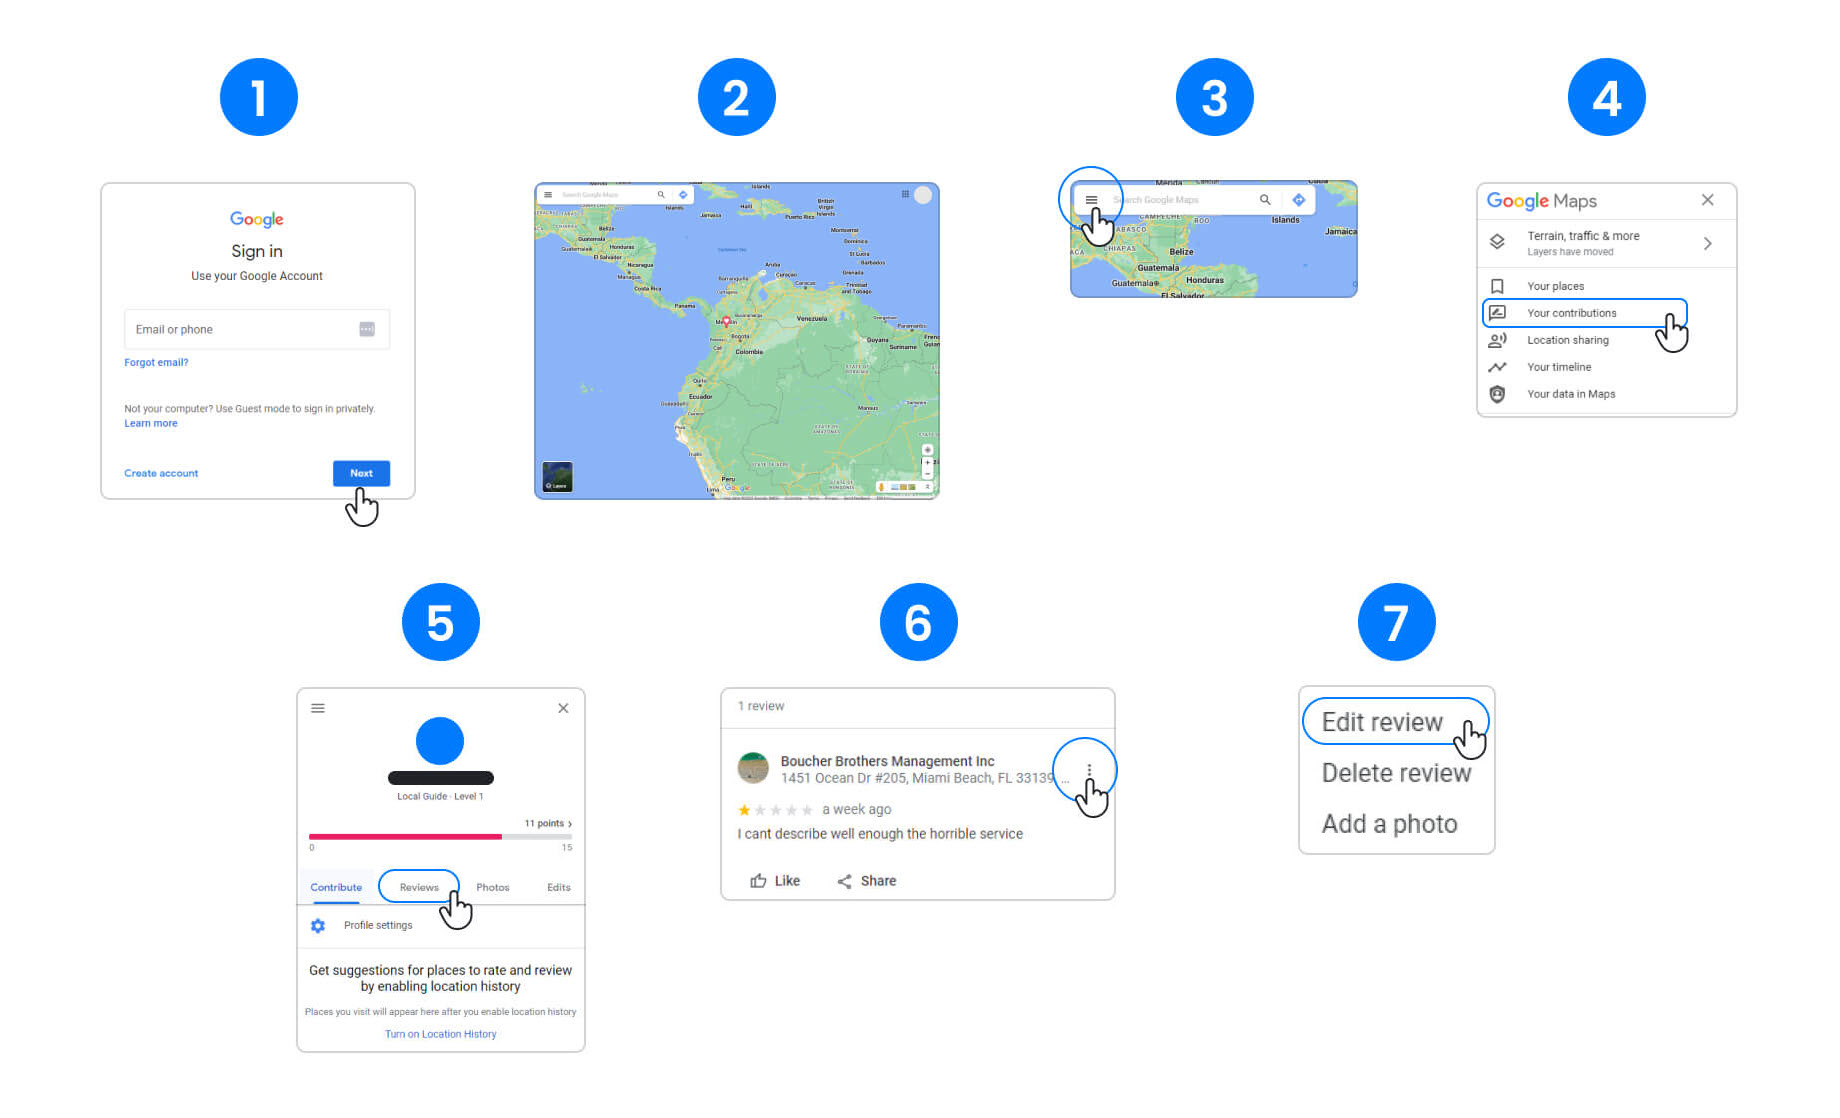This screenshot has width=1840, height=1118.
Task: Click the Email or phone field
Action: click(257, 329)
